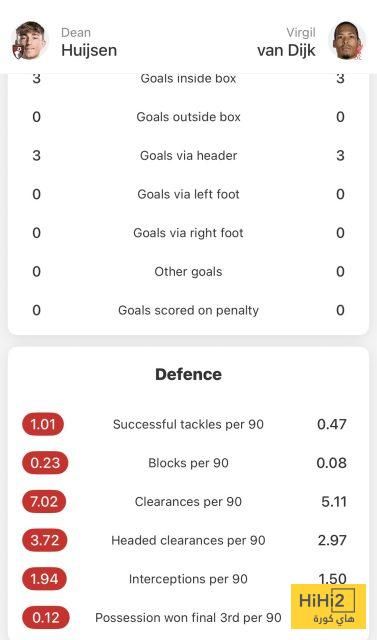The width and height of the screenshot is (377, 640).
Task: Open the Defence section heading
Action: (188, 374)
